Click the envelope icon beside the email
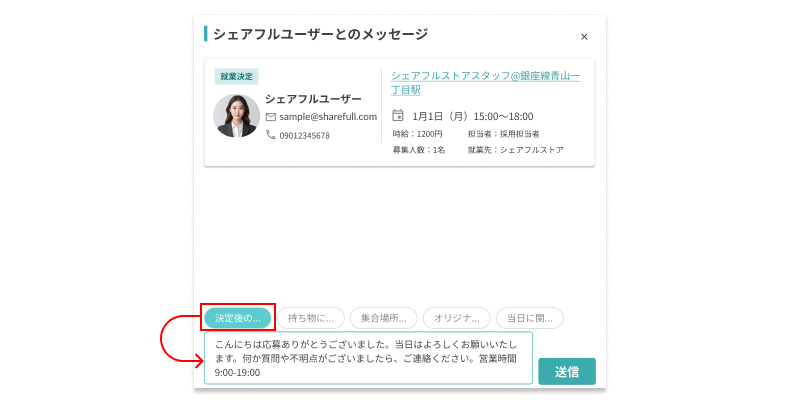Image resolution: width=800 pixels, height=400 pixels. pos(271,117)
